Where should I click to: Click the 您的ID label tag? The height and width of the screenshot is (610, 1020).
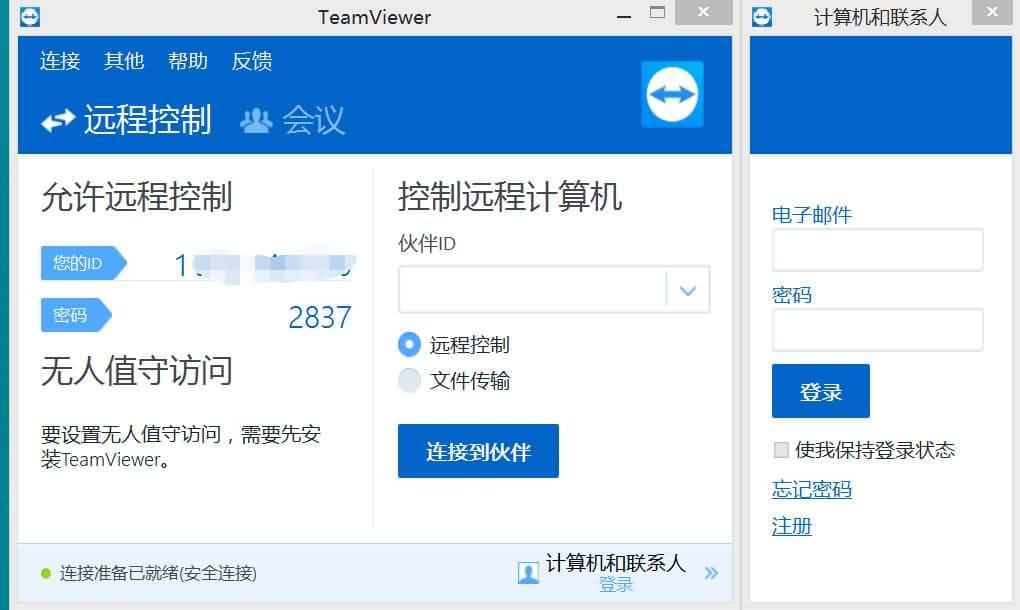pyautogui.click(x=83, y=263)
